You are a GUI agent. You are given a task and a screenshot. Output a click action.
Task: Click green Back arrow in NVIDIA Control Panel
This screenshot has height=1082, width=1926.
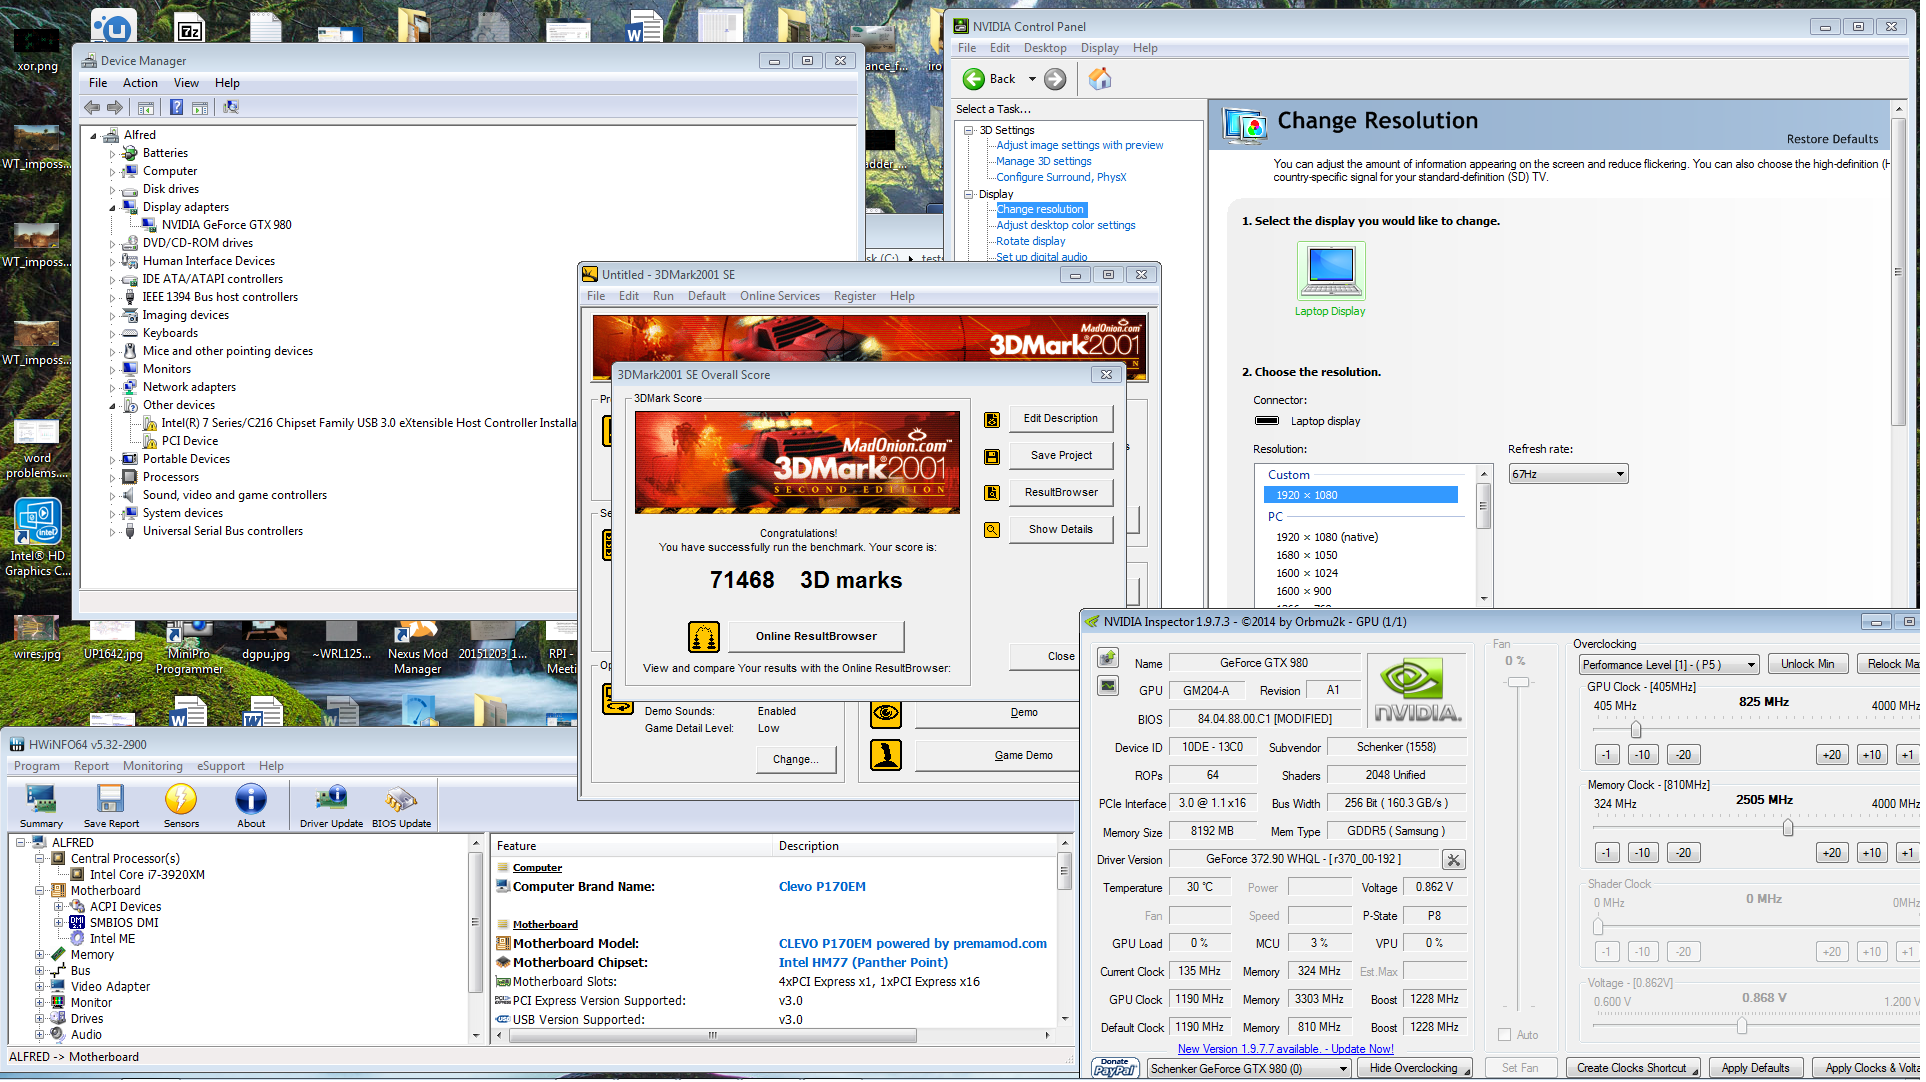click(974, 79)
